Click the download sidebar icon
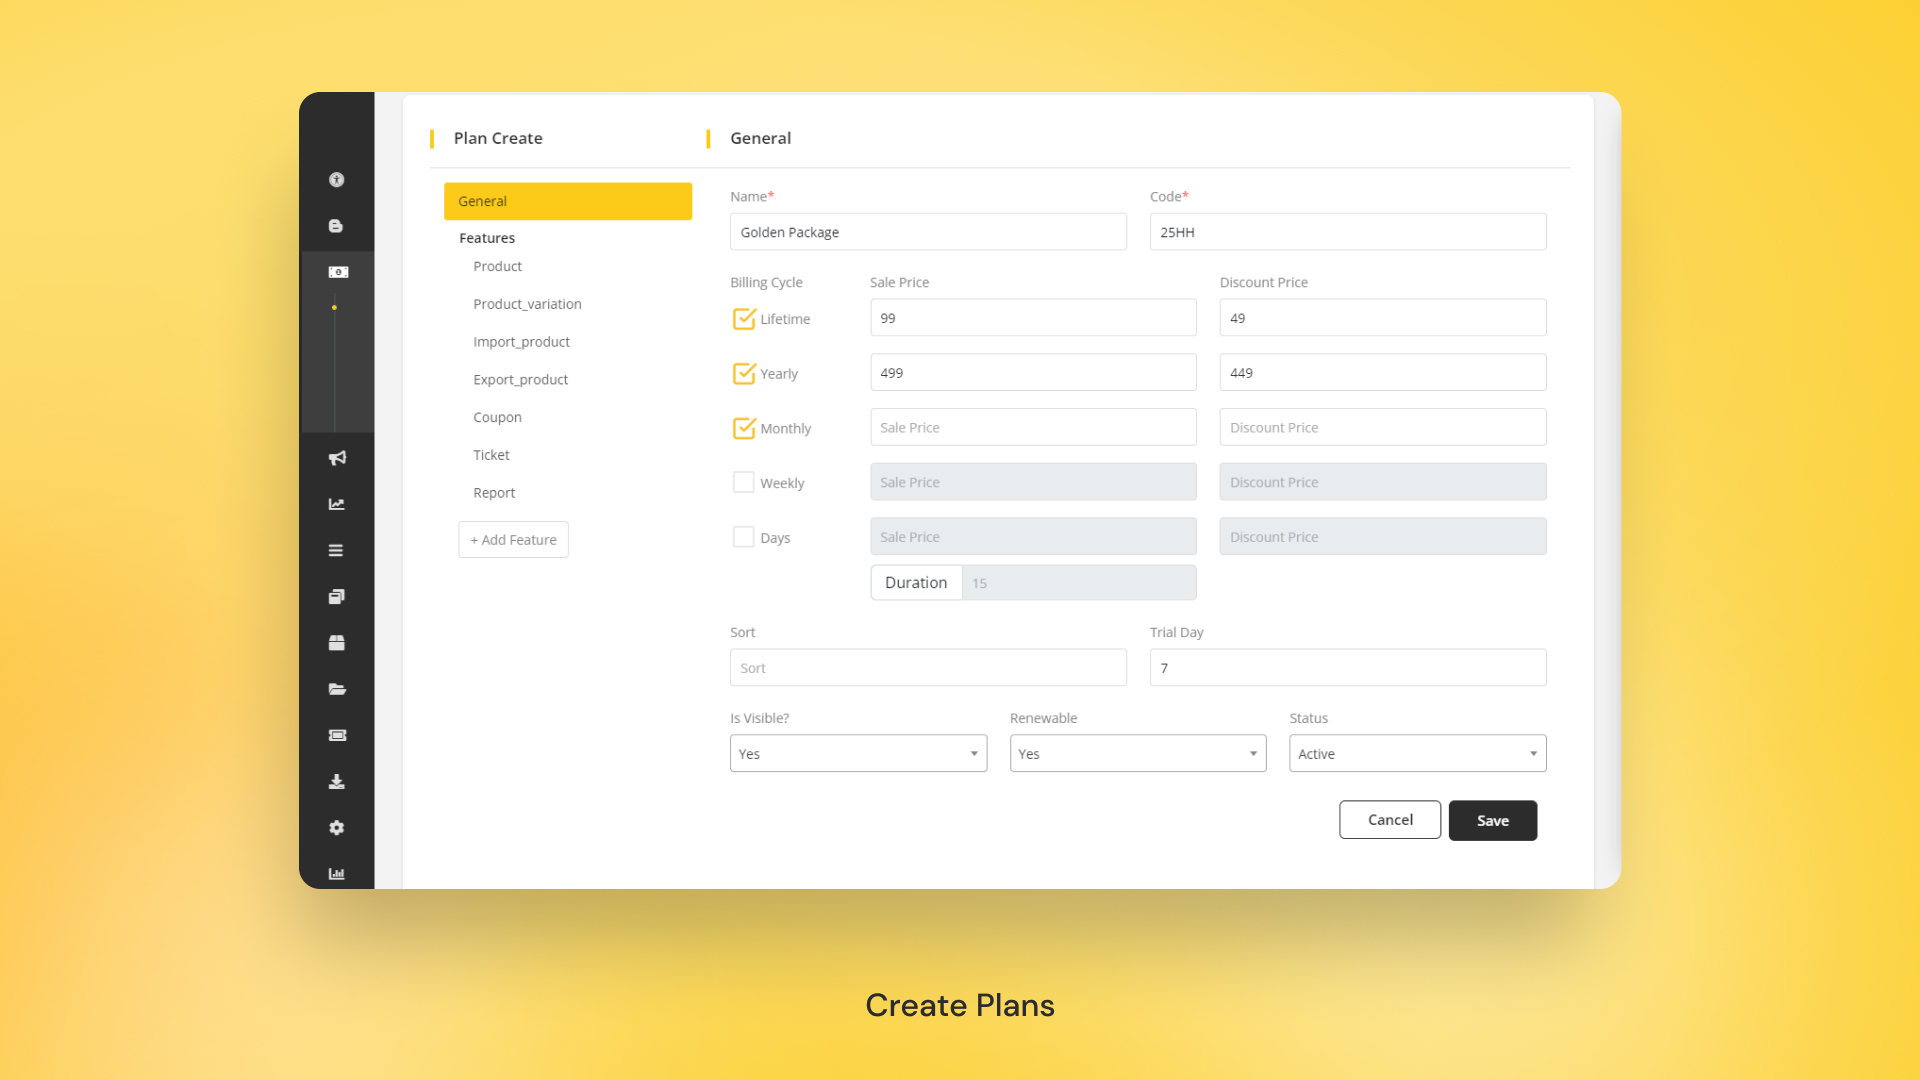Viewport: 1920px width, 1080px height. [337, 782]
